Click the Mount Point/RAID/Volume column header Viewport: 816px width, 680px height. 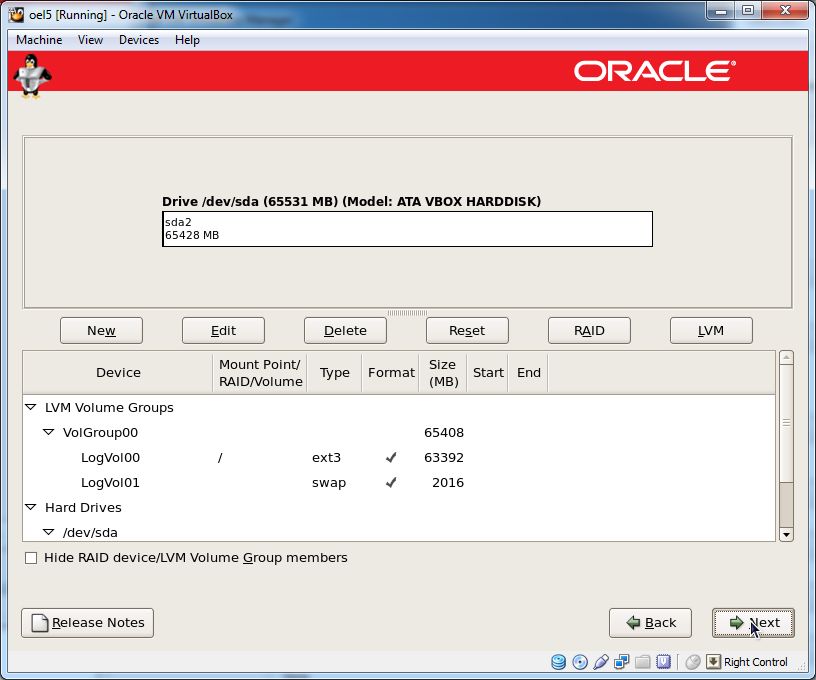coord(260,373)
